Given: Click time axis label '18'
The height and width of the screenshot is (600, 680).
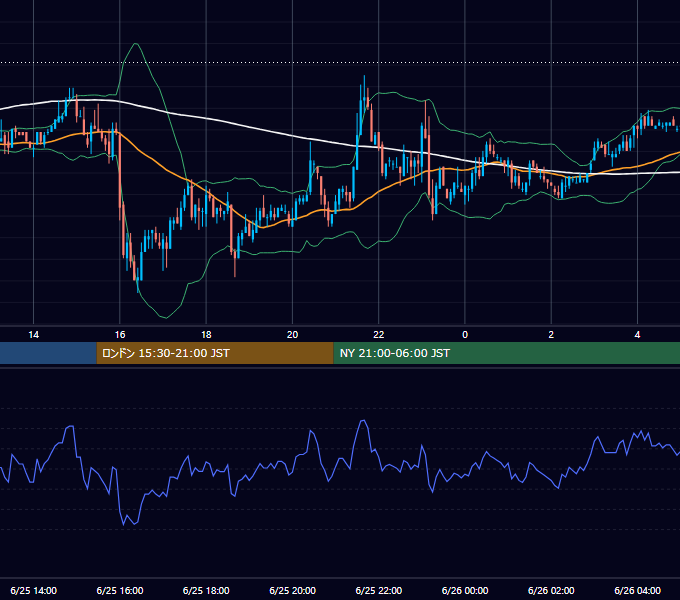Looking at the screenshot, I should (x=206, y=334).
